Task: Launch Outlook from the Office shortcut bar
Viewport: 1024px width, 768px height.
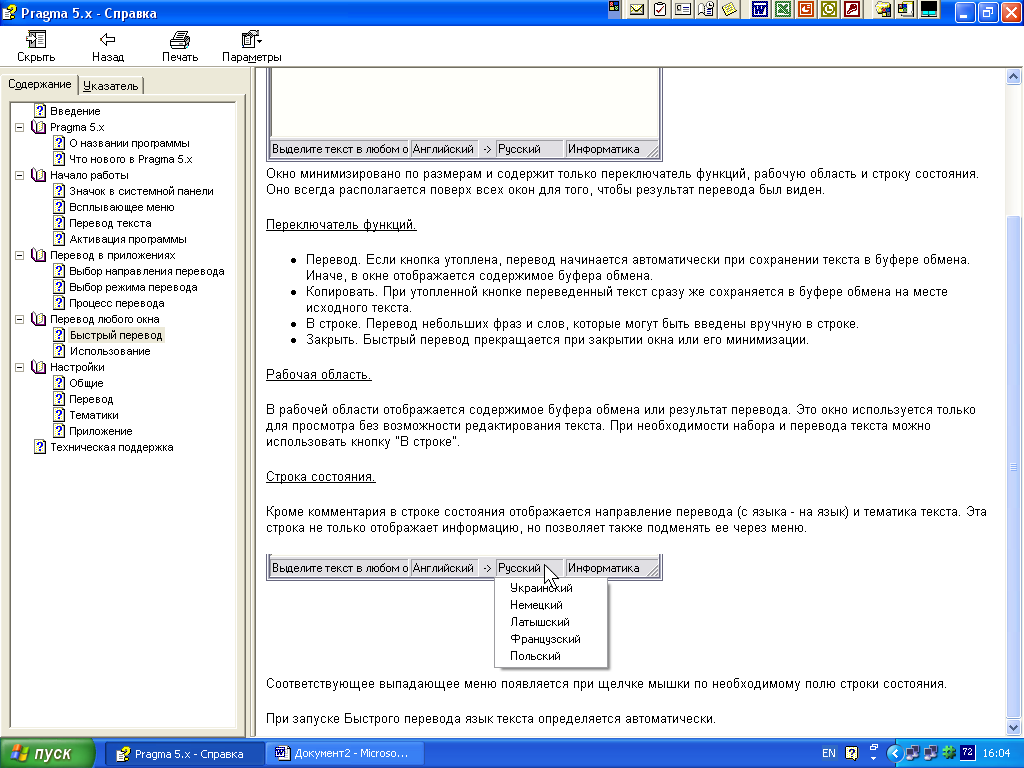Action: point(829,10)
